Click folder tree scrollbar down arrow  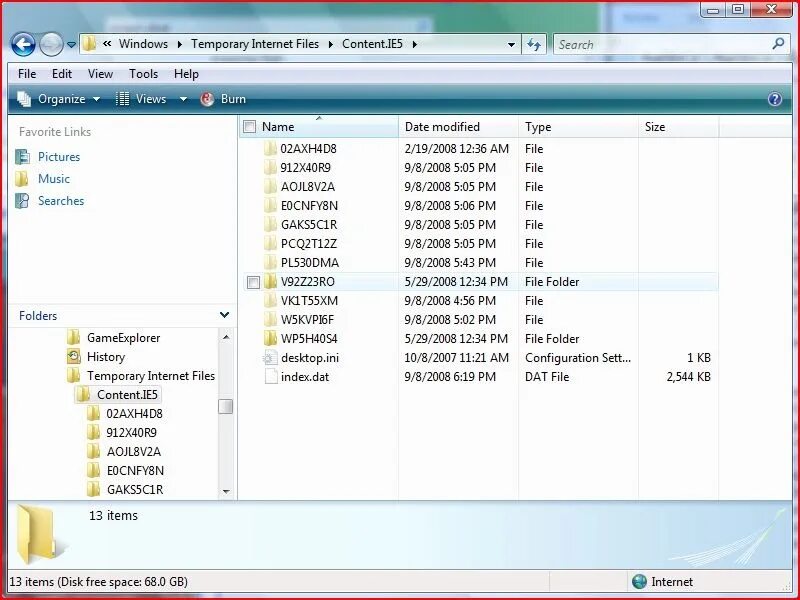pos(226,491)
